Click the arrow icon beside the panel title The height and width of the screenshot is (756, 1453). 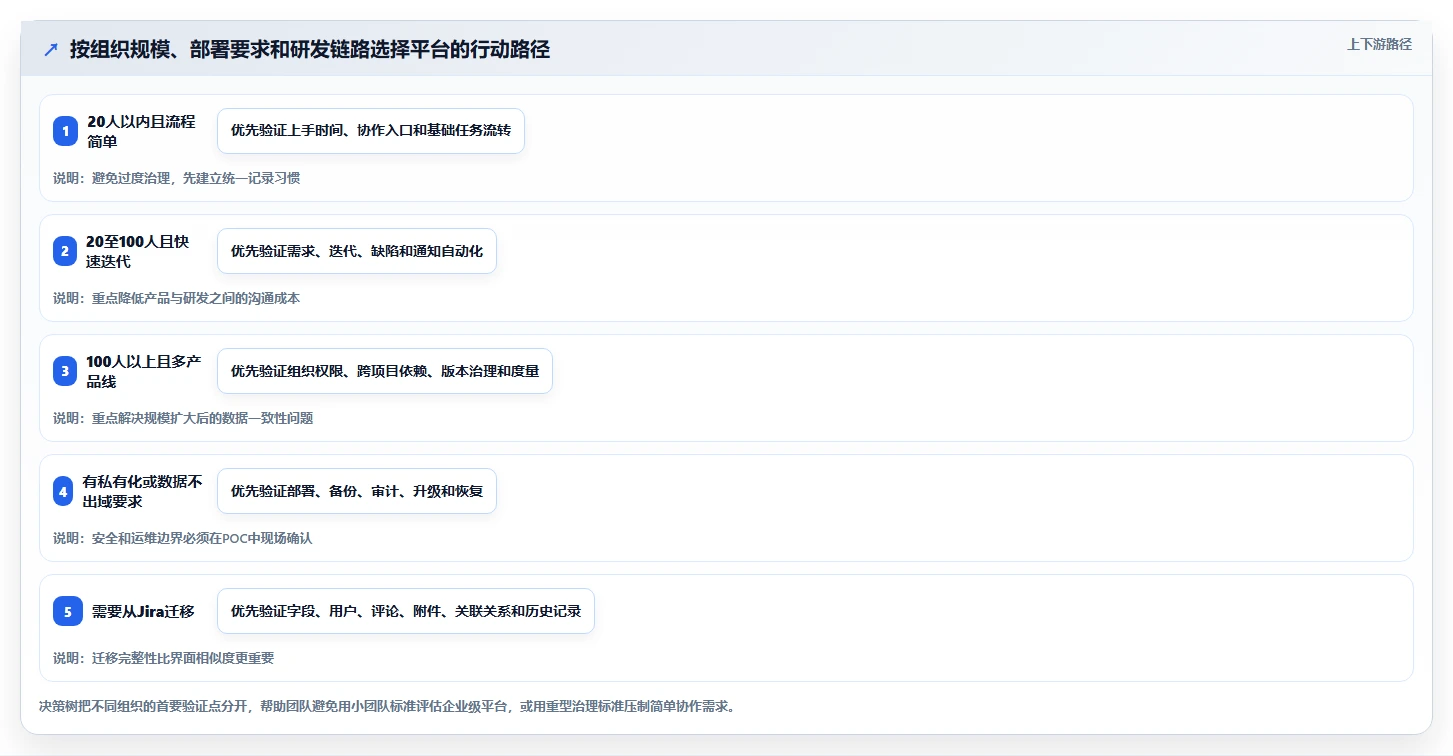tap(51, 49)
